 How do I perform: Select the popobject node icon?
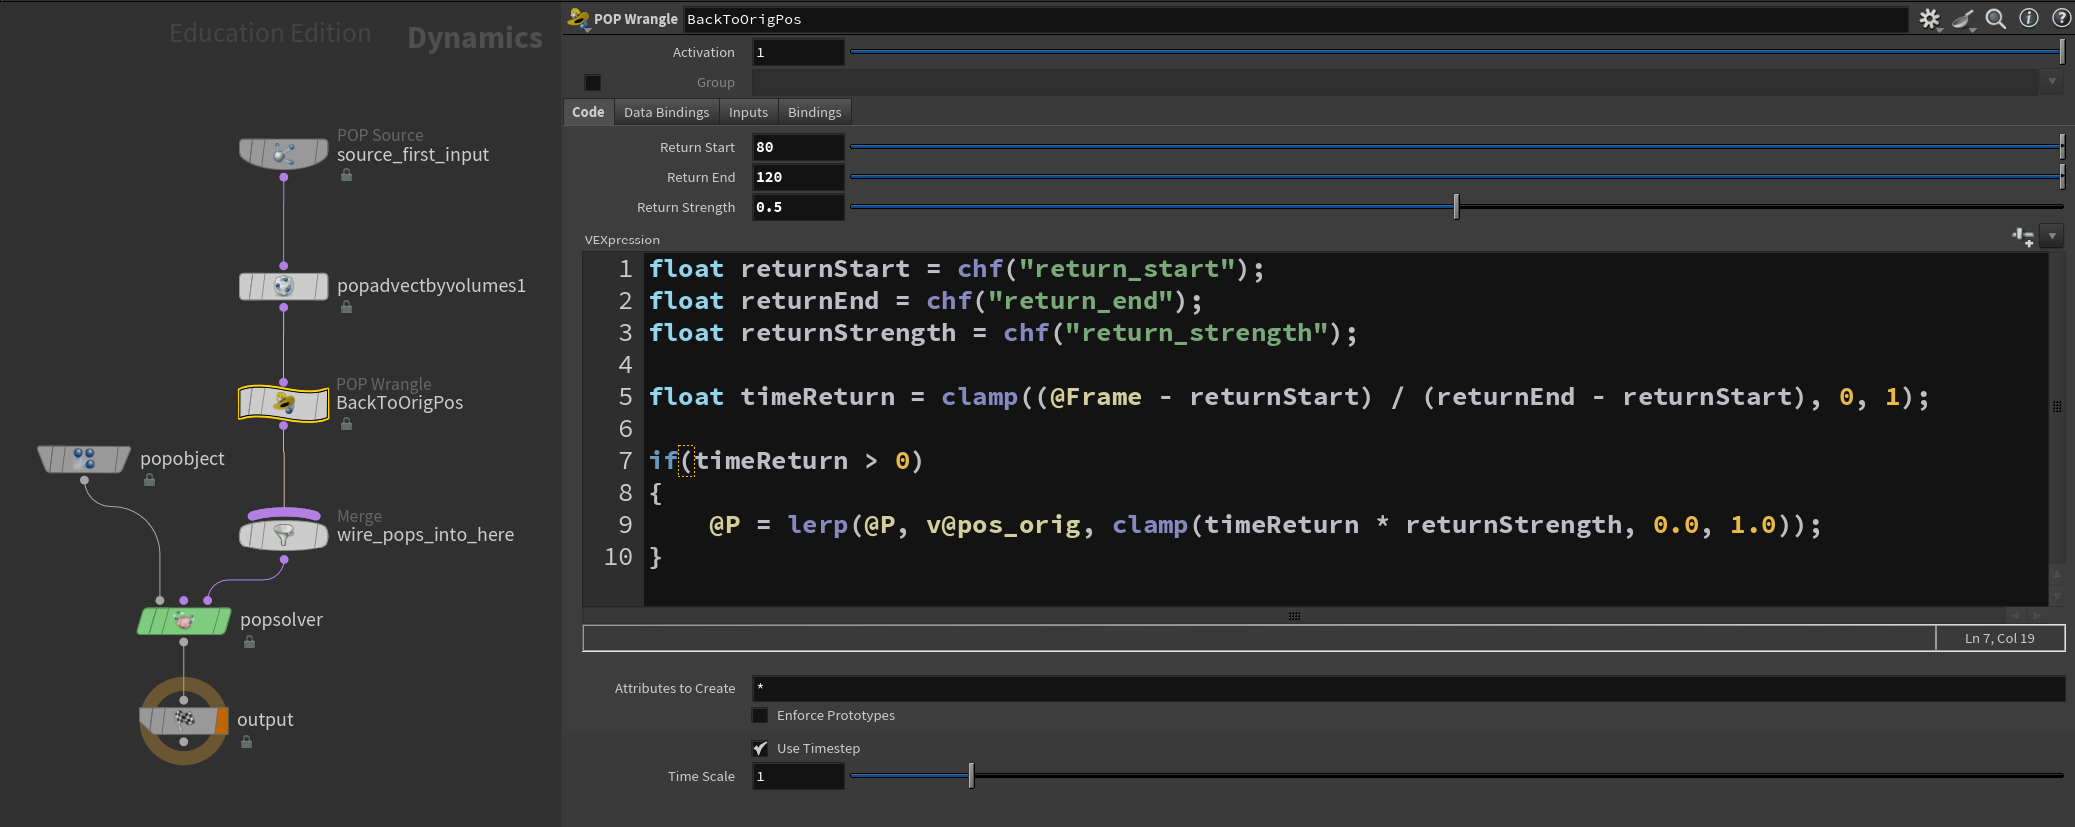pyautogui.click(x=84, y=459)
